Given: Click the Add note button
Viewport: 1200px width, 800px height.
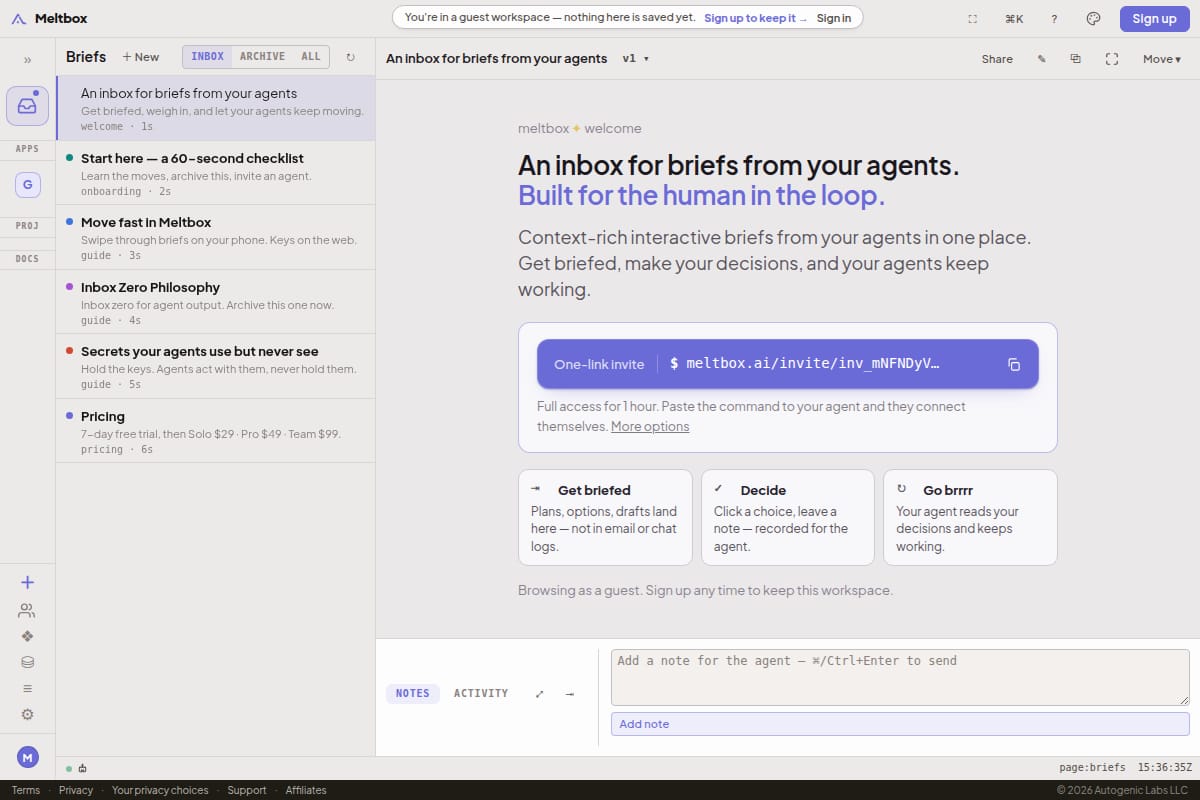Looking at the screenshot, I should click(x=900, y=724).
